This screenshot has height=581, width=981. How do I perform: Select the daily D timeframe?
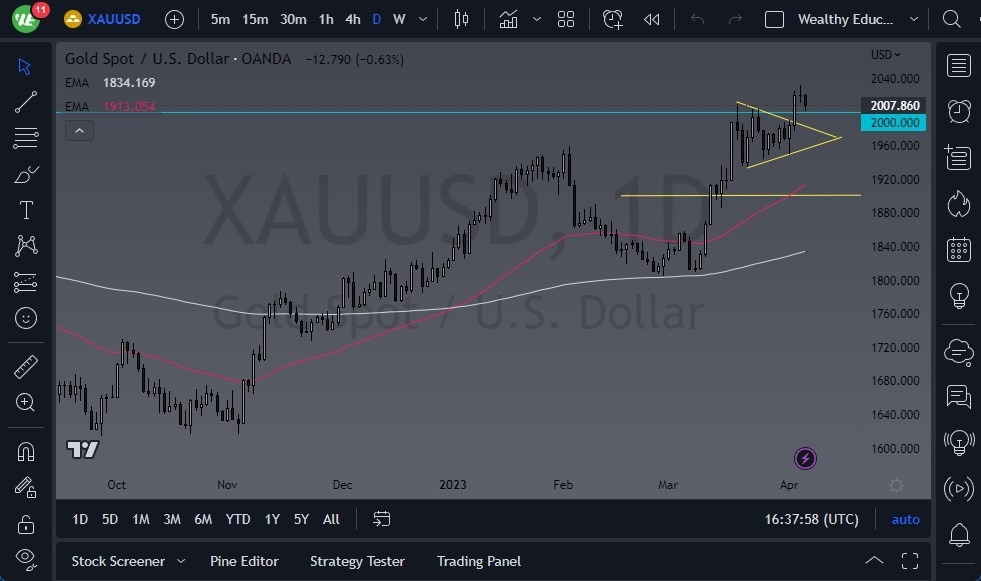377,19
